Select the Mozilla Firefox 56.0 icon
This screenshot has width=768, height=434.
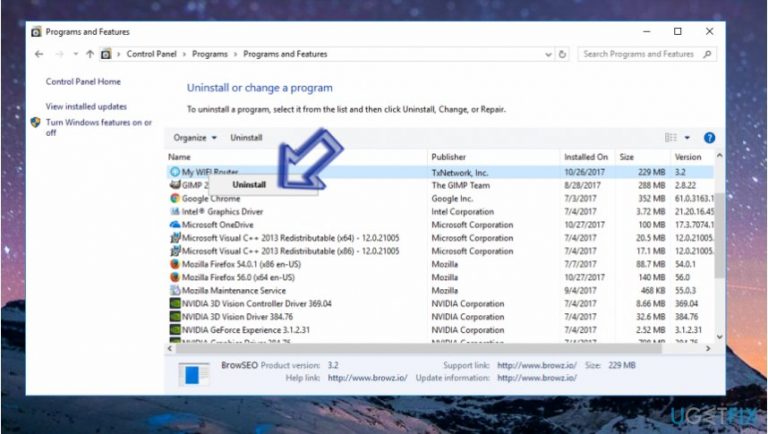[175, 277]
